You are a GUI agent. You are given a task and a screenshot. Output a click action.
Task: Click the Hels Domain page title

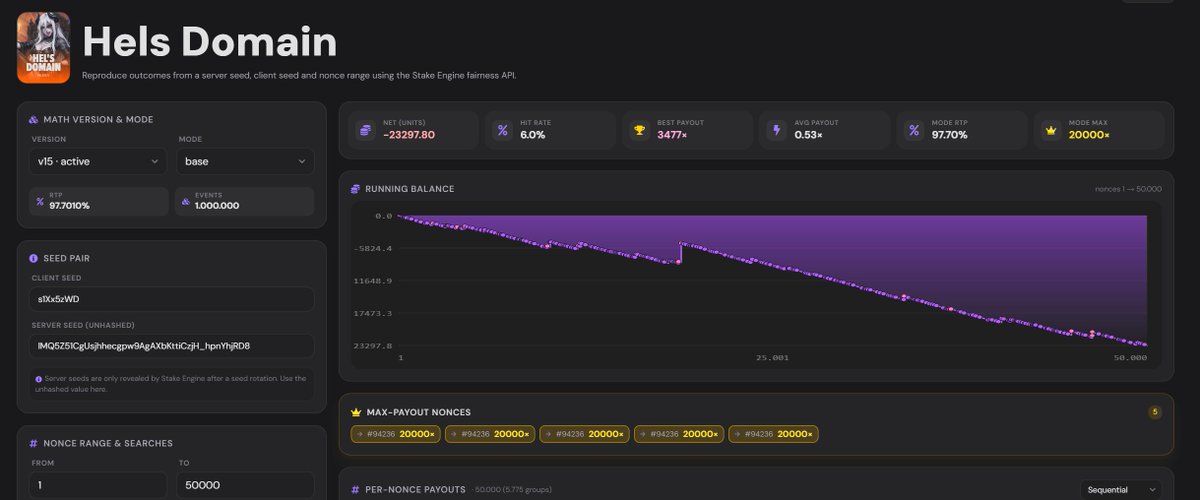pyautogui.click(x=209, y=41)
